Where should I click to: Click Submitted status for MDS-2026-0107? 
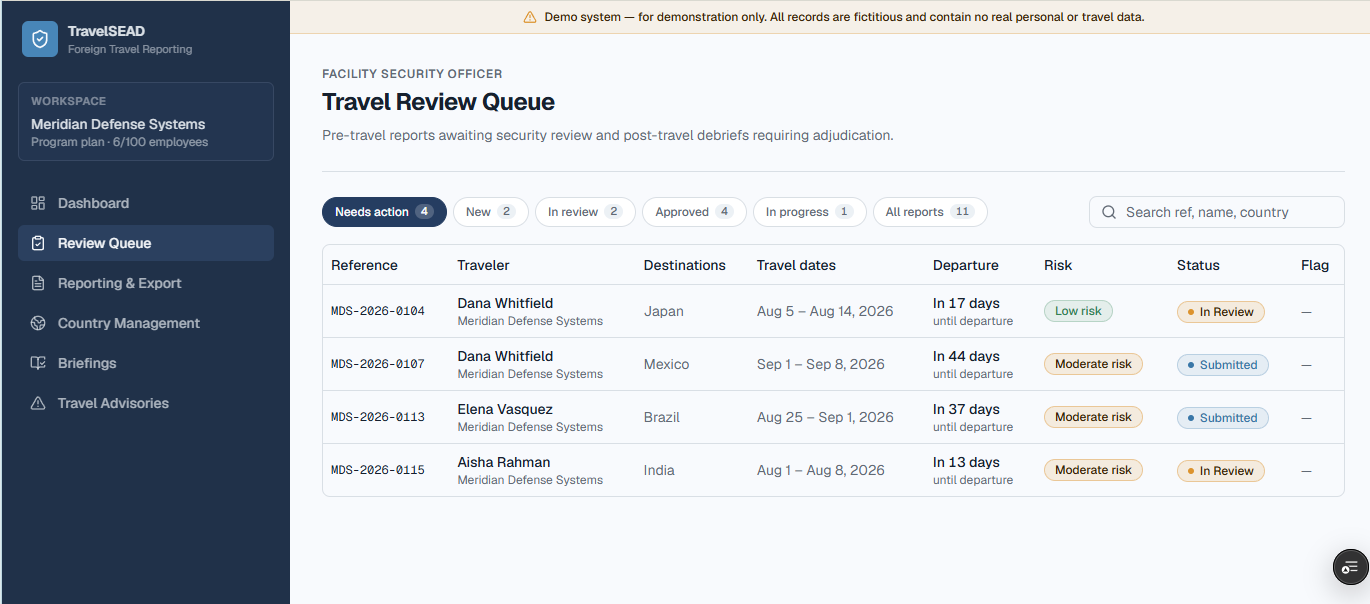tap(1223, 365)
